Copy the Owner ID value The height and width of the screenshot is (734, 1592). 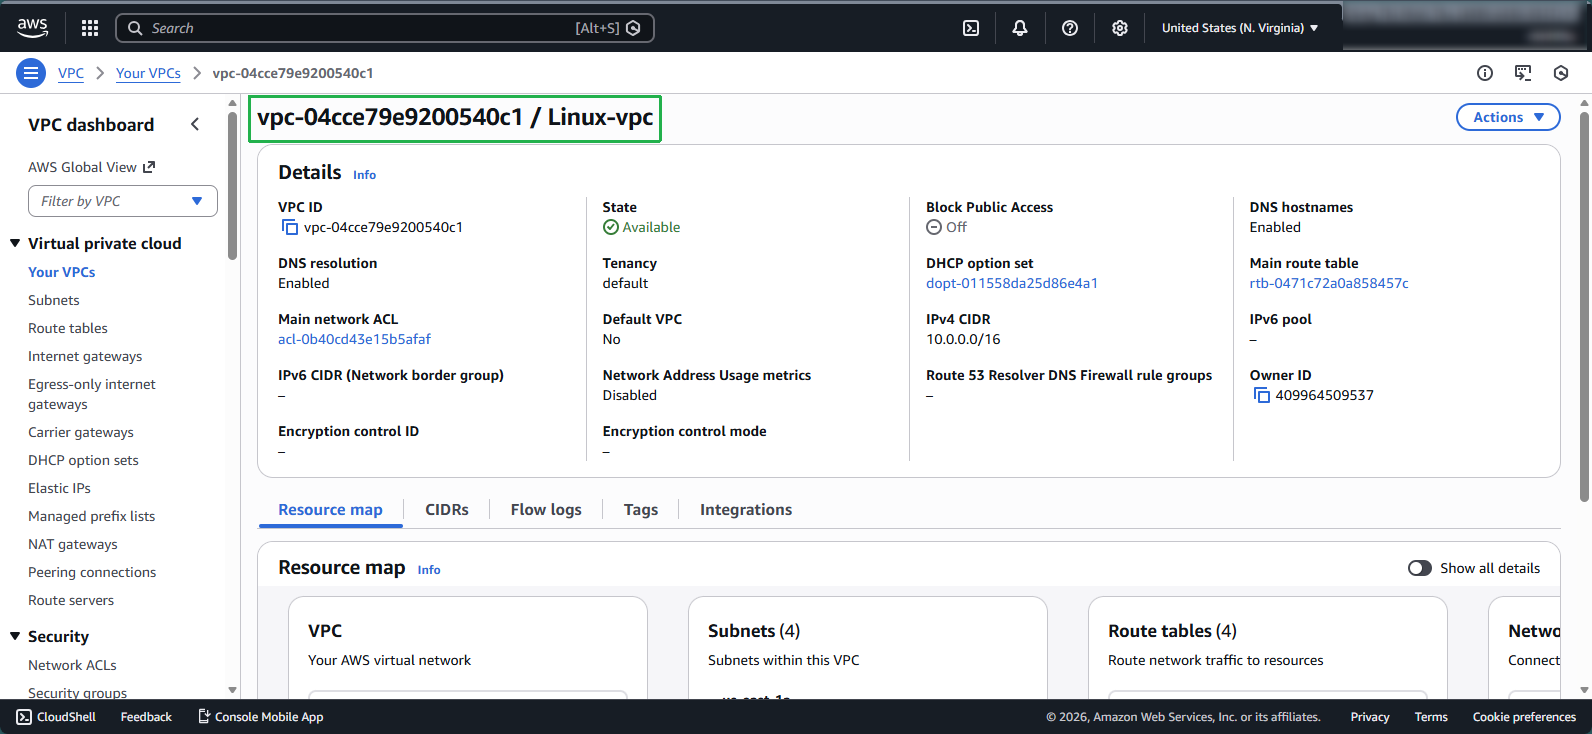pyautogui.click(x=1261, y=396)
